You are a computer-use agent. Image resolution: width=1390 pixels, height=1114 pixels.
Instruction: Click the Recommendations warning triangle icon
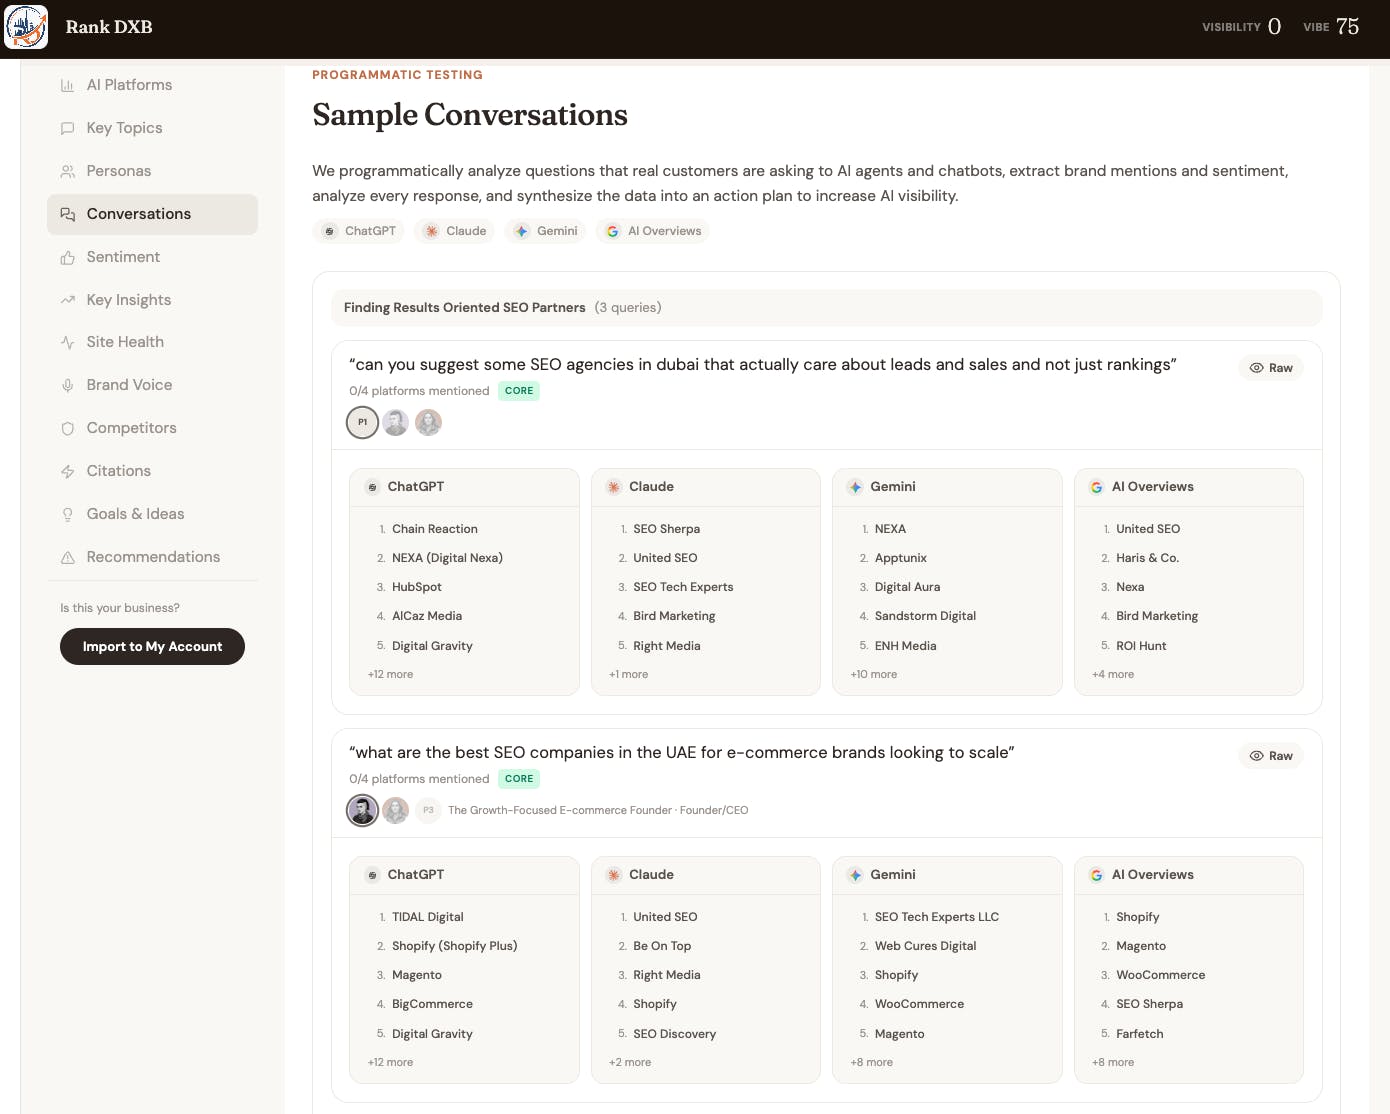click(67, 557)
